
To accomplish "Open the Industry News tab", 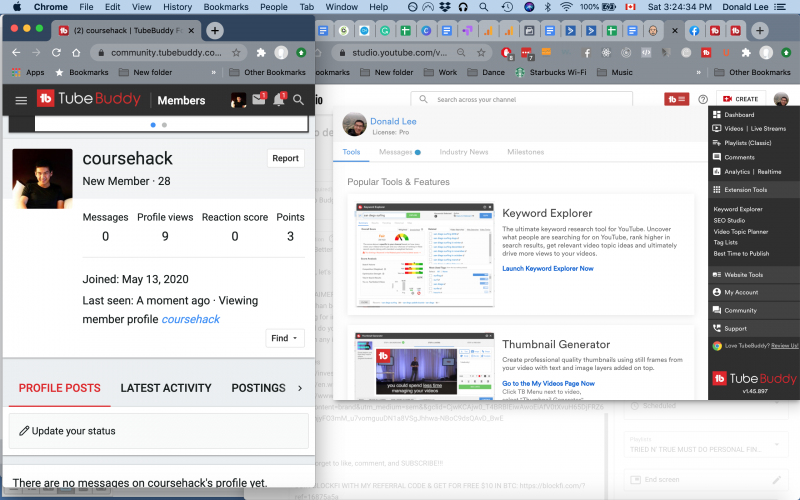I will pos(464,152).
